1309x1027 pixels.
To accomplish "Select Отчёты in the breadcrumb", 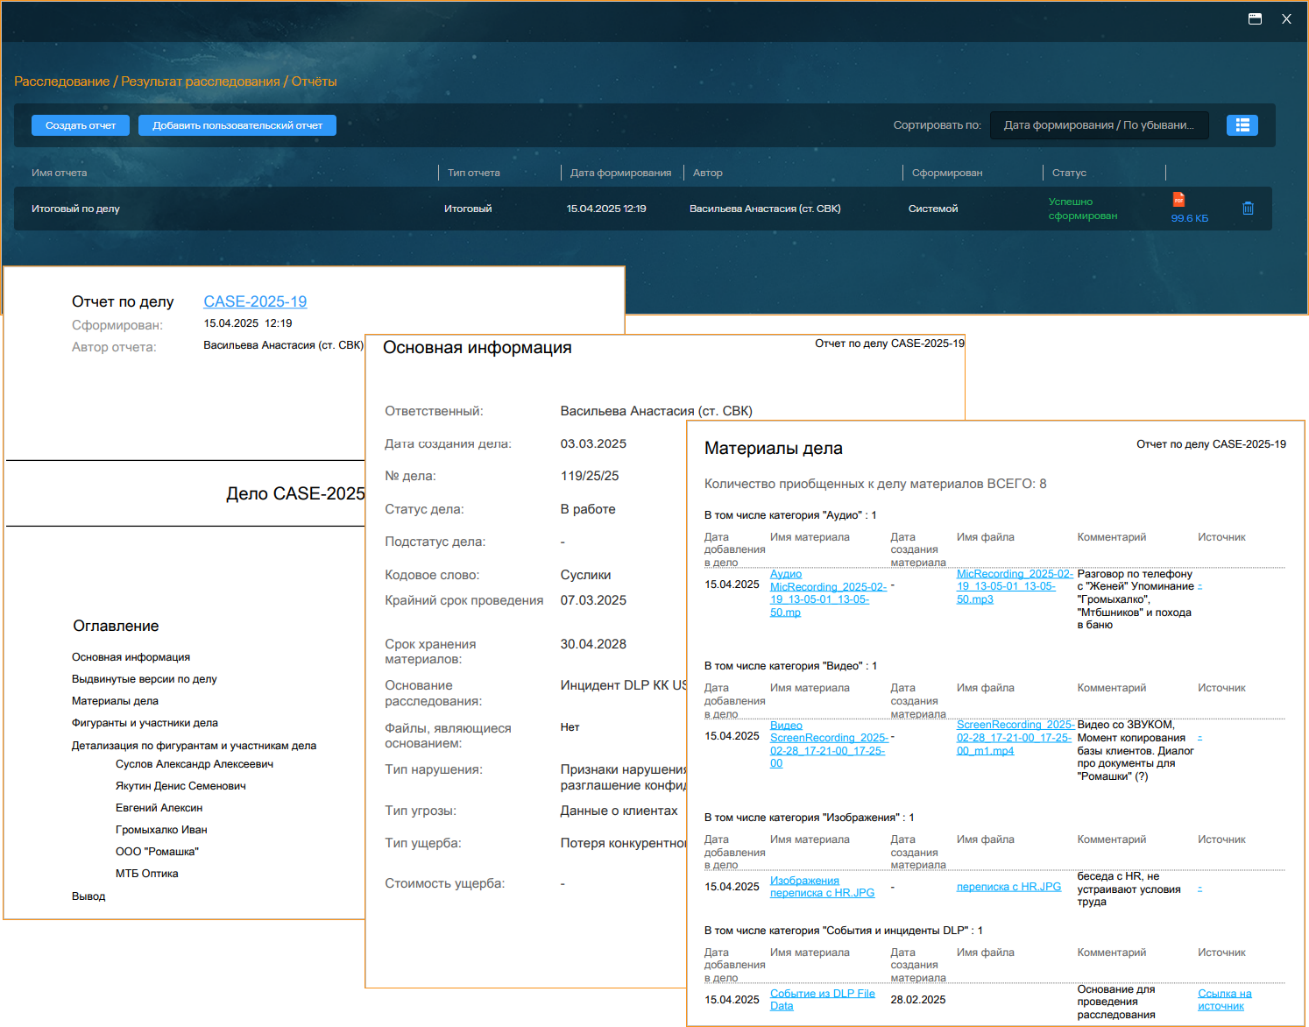I will 314,81.
